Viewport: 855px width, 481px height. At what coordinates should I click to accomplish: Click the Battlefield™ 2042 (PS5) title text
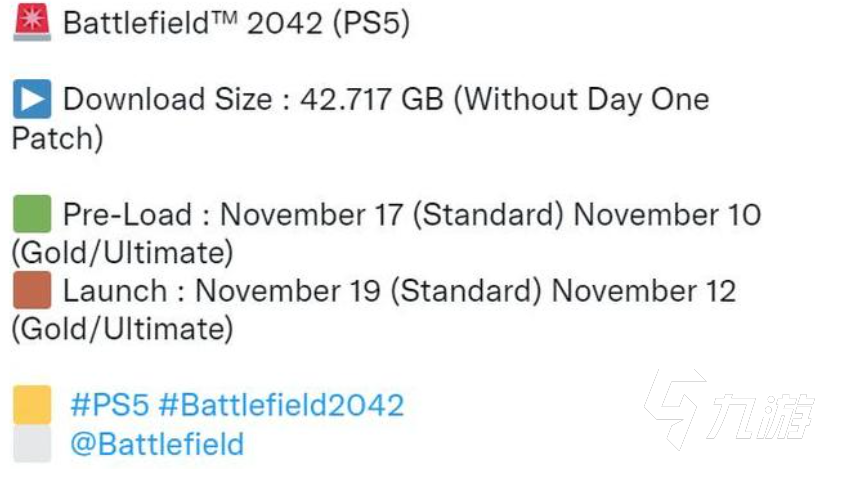(x=236, y=23)
